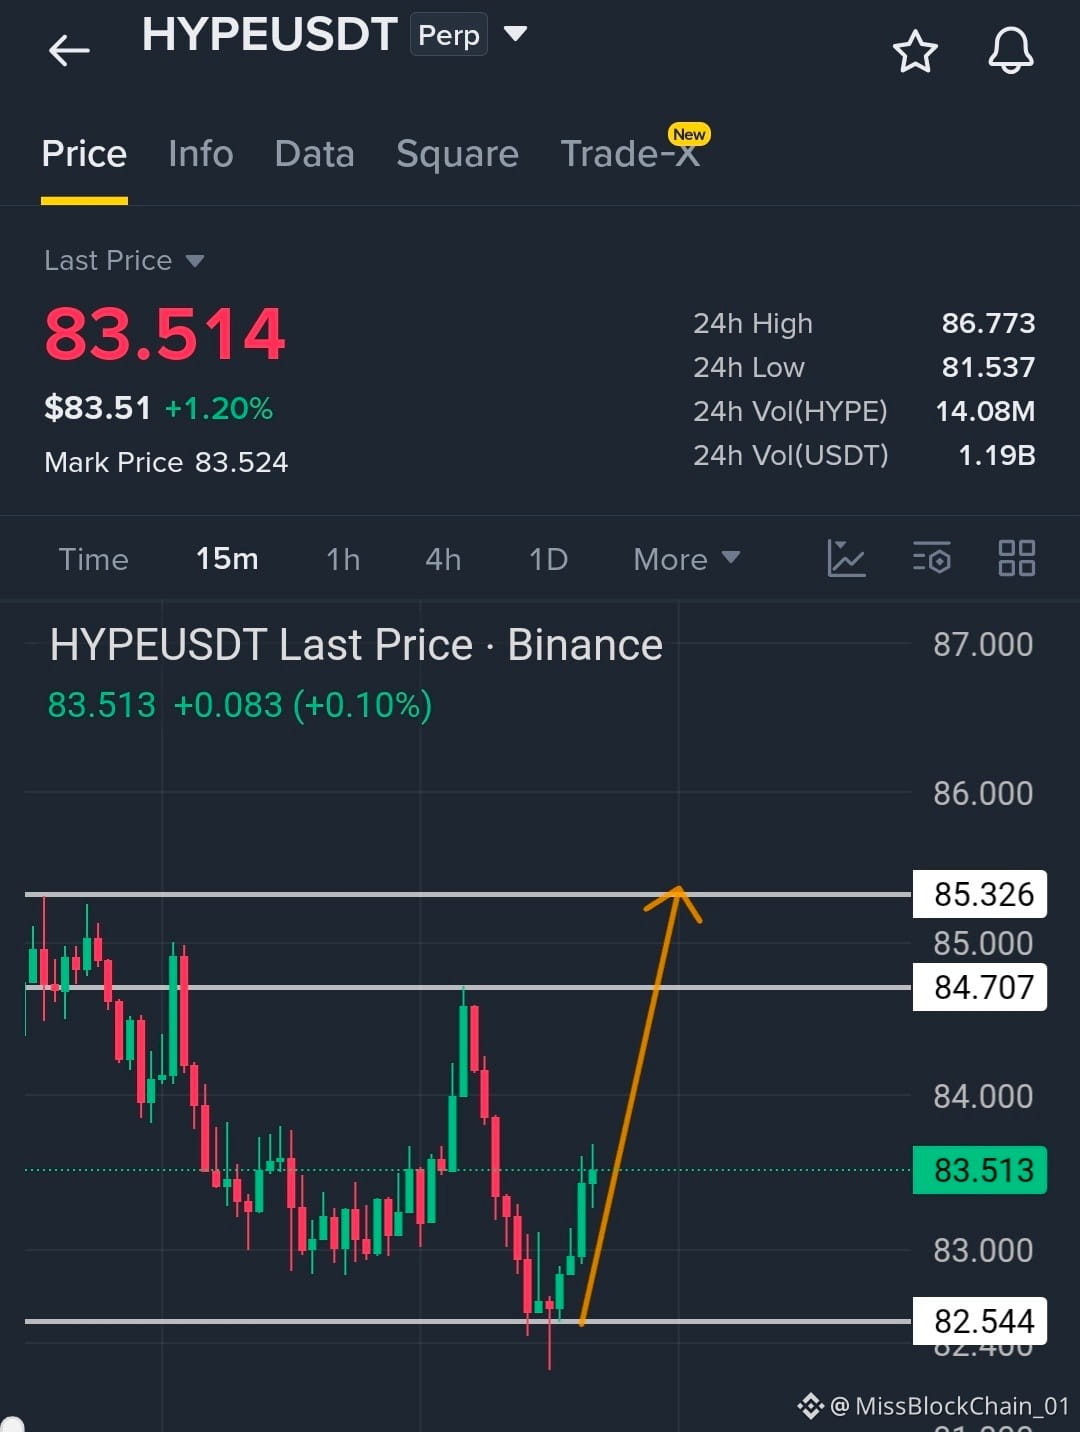Open the Square tab
Screen dimensions: 1080x1432
[x=457, y=154]
